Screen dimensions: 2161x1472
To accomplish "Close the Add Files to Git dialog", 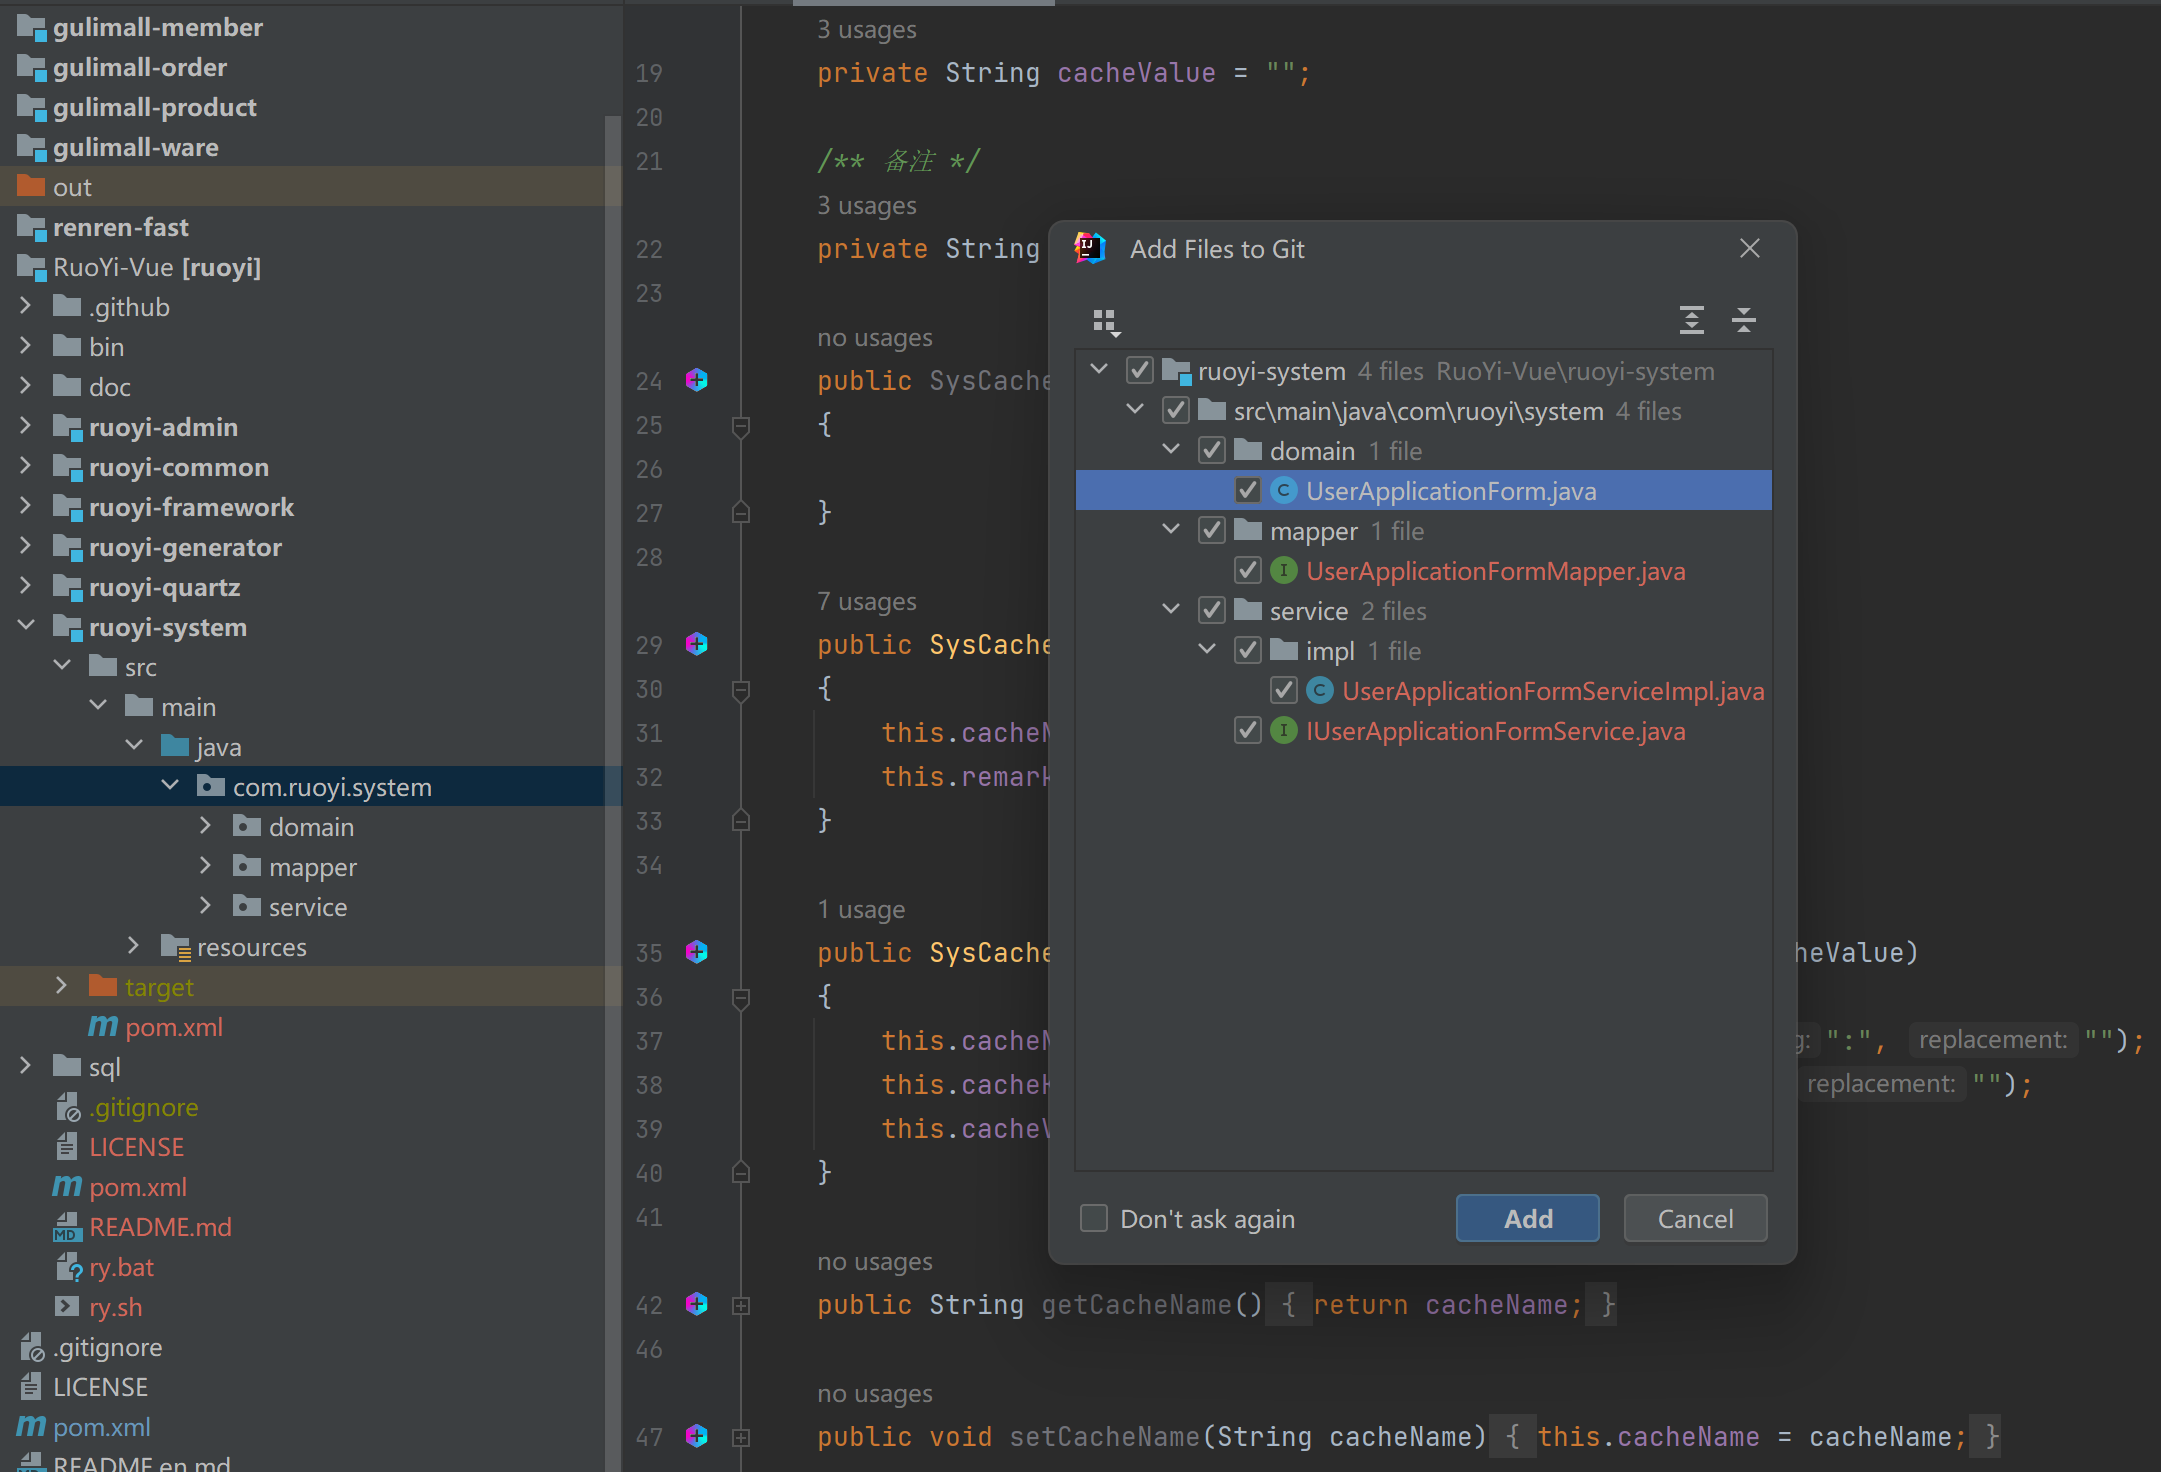I will click(1749, 248).
